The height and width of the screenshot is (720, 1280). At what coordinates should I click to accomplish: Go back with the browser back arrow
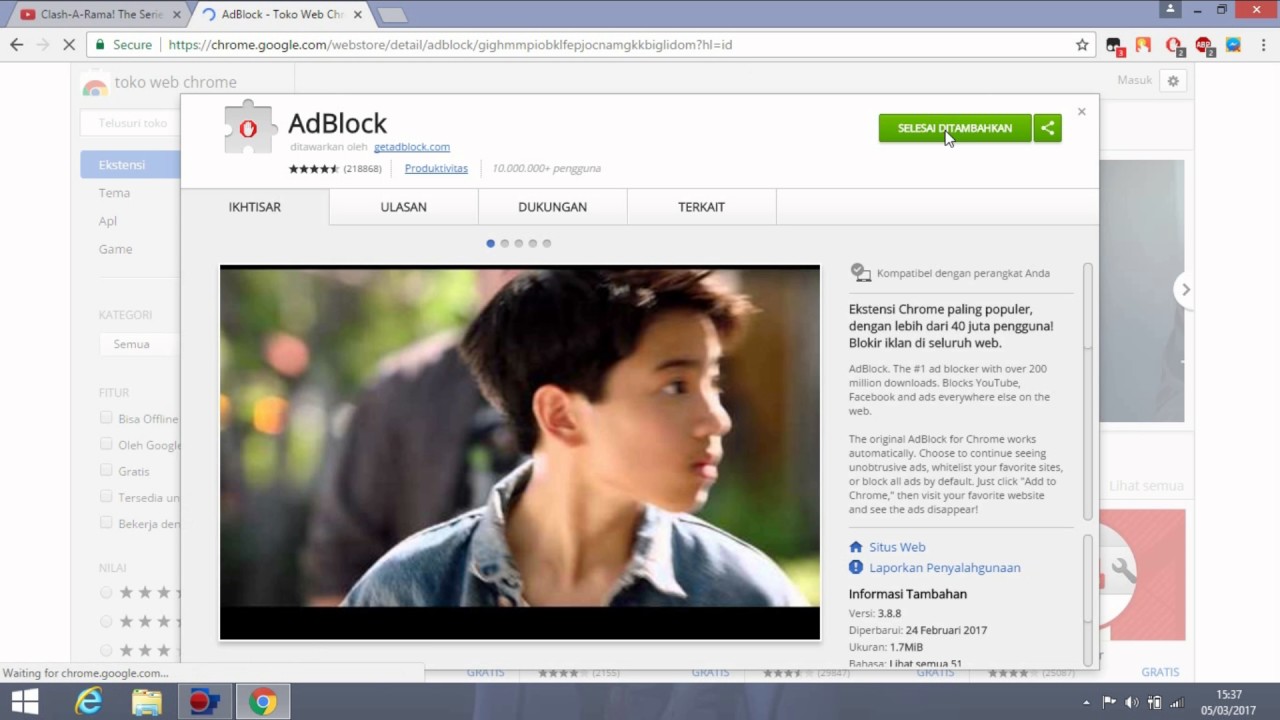16,45
